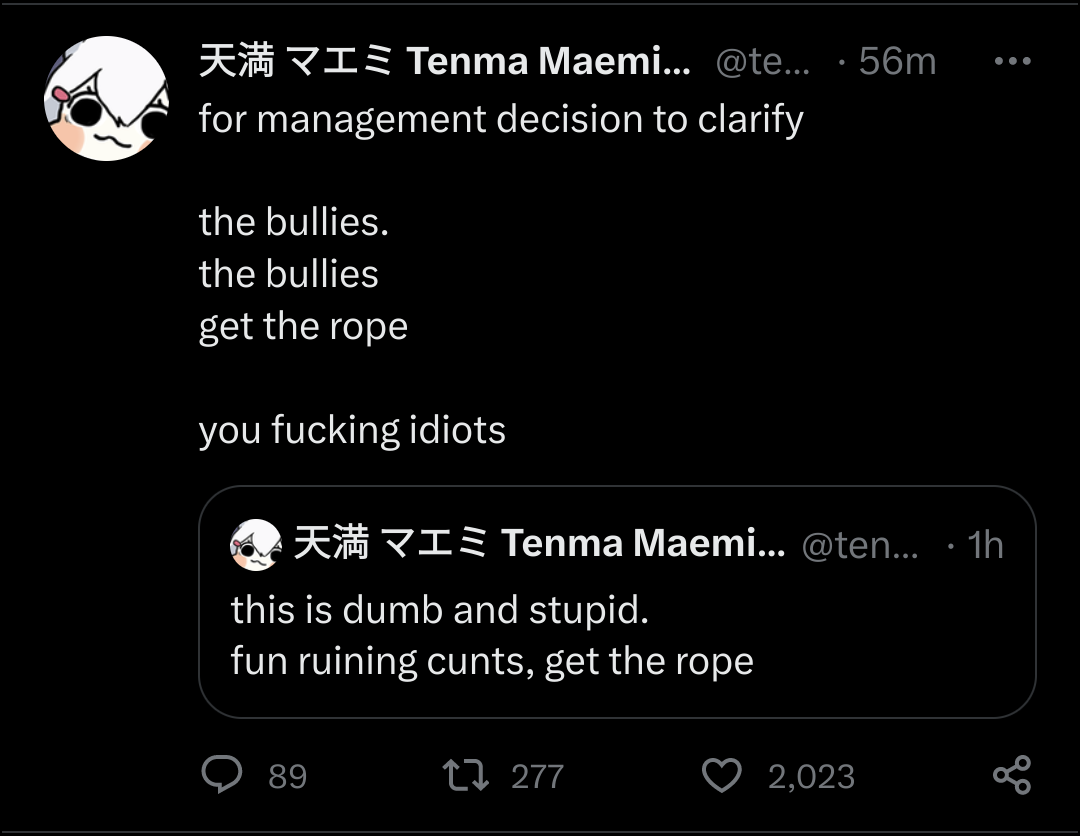Click the quoted tweet's 1h timestamp

click(x=985, y=545)
